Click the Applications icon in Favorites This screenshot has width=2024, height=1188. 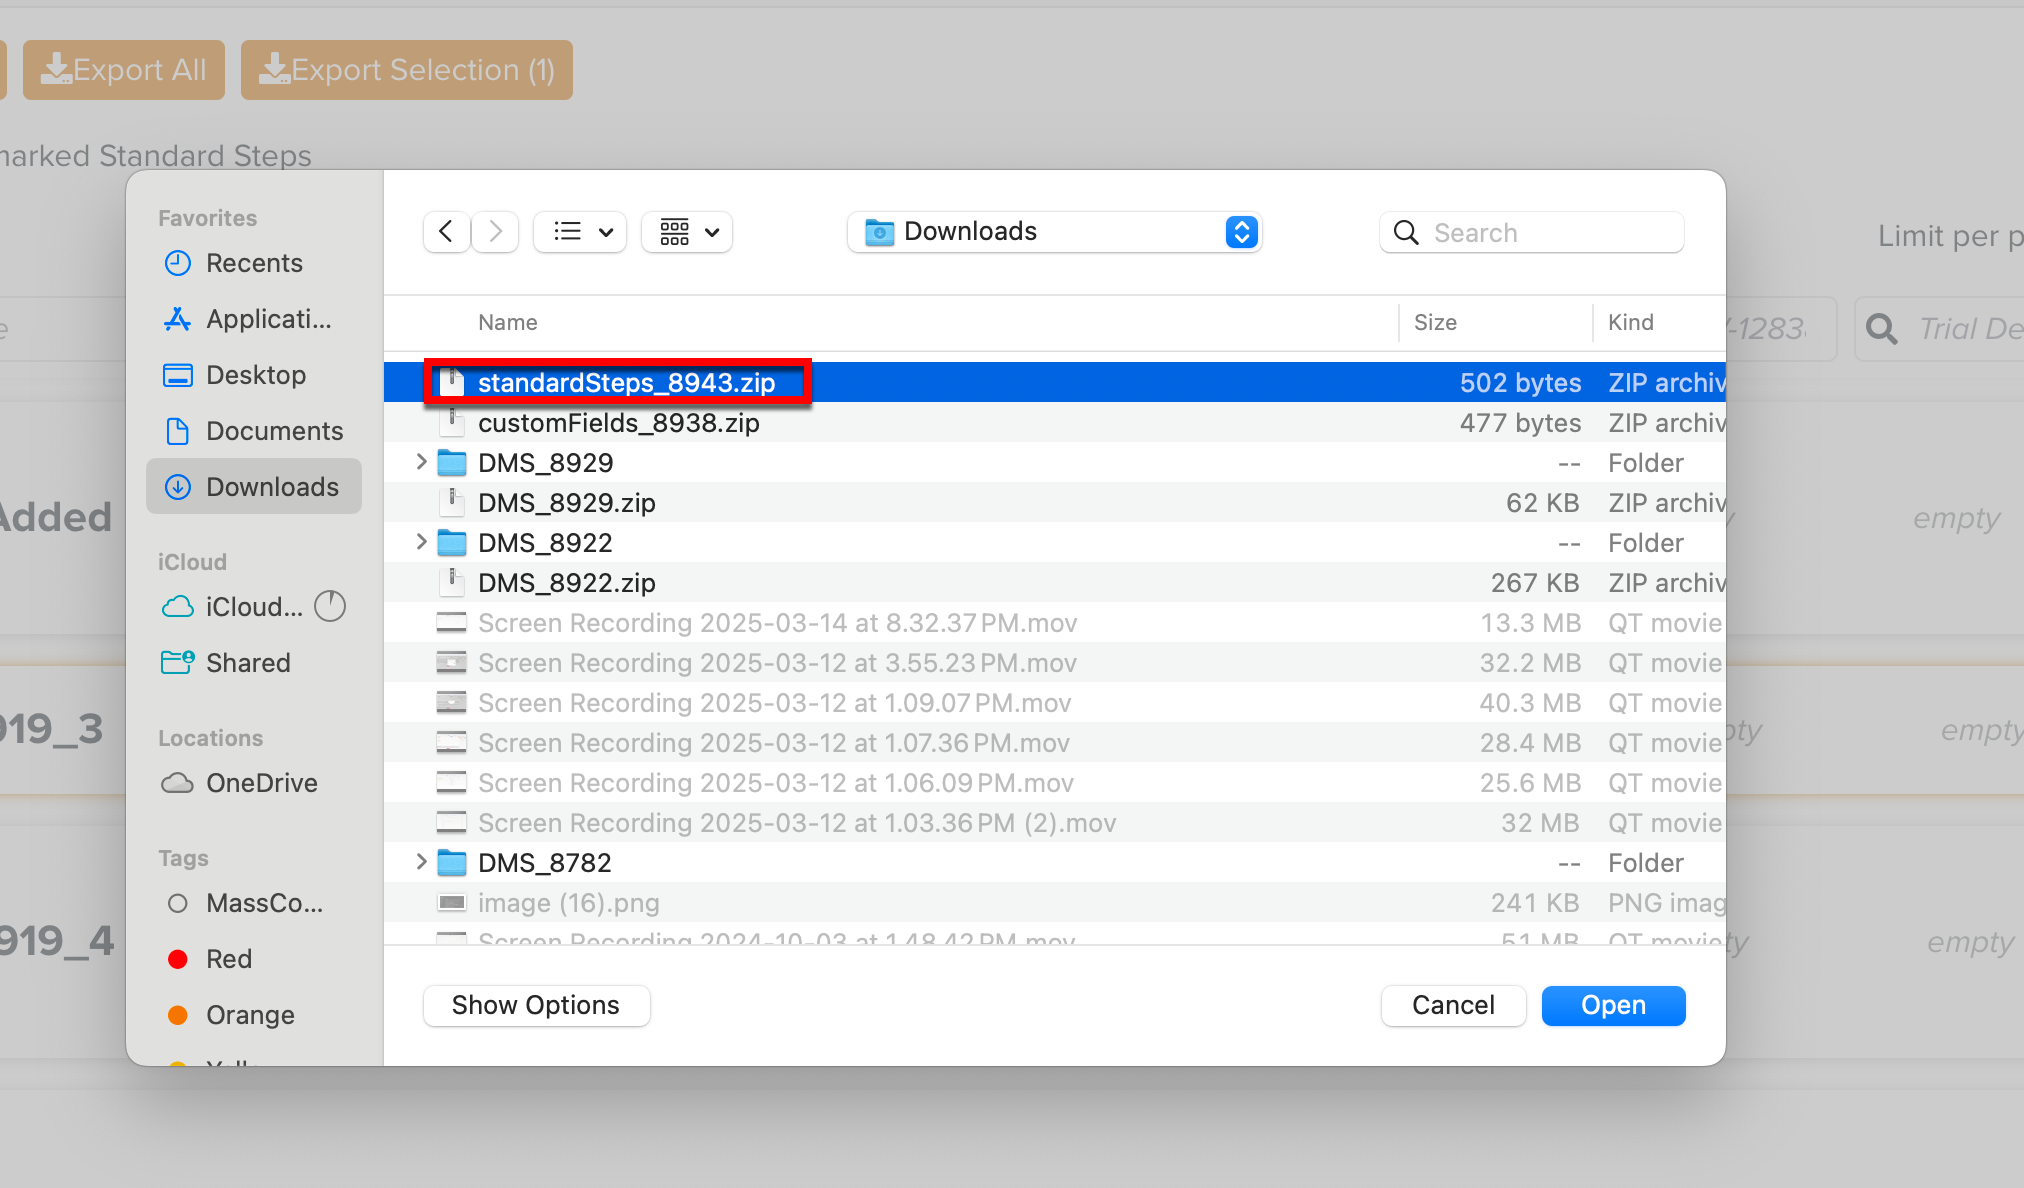(x=178, y=319)
